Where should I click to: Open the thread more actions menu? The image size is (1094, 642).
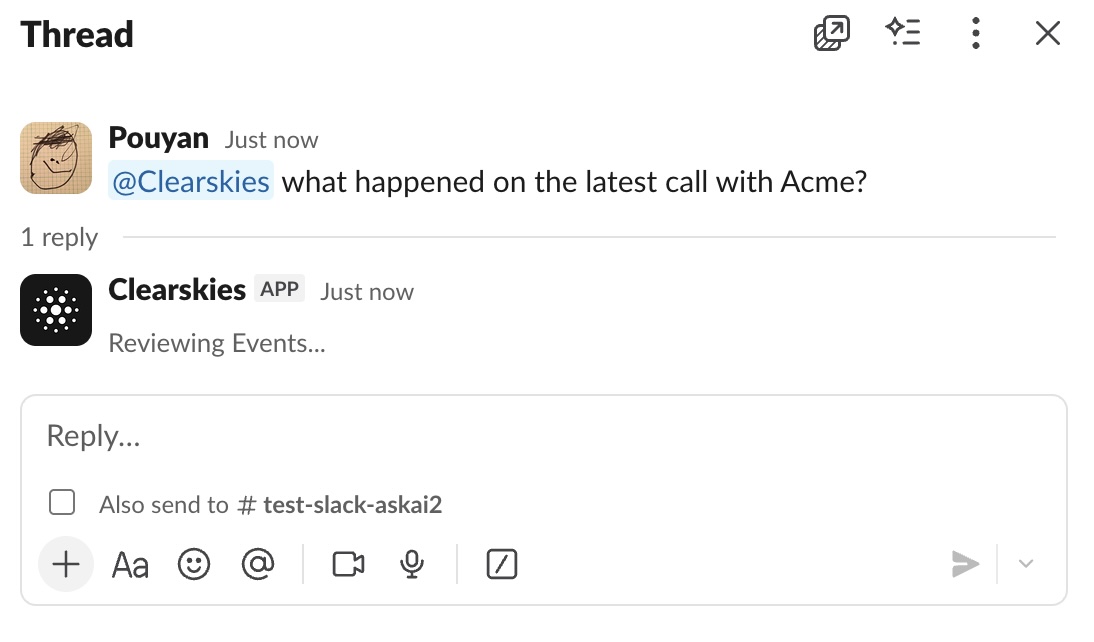[975, 34]
